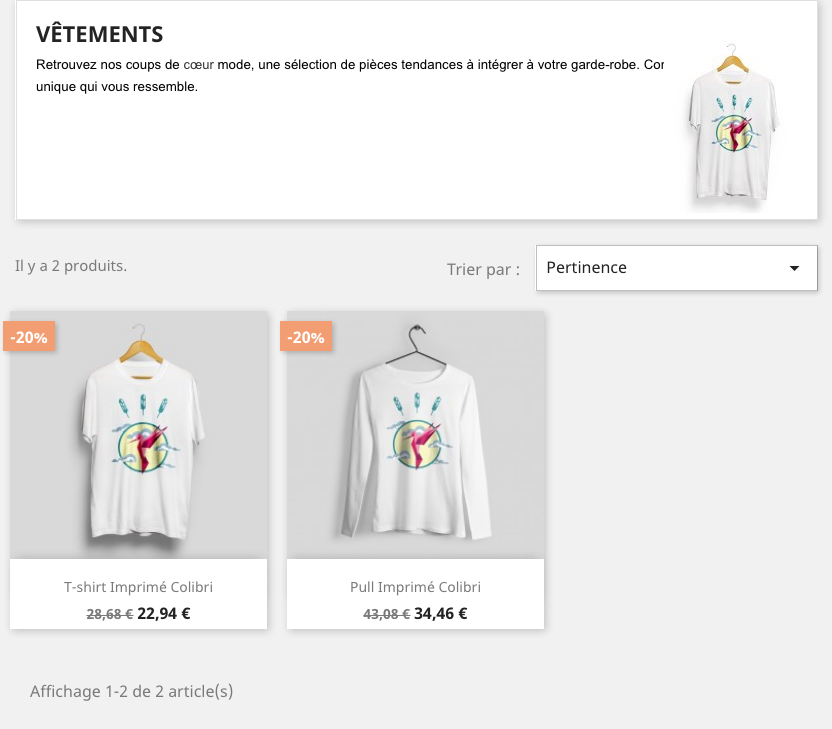Image resolution: width=832 pixels, height=729 pixels.
Task: Open the T-shirt Imprimé Colibri product link
Action: click(138, 587)
